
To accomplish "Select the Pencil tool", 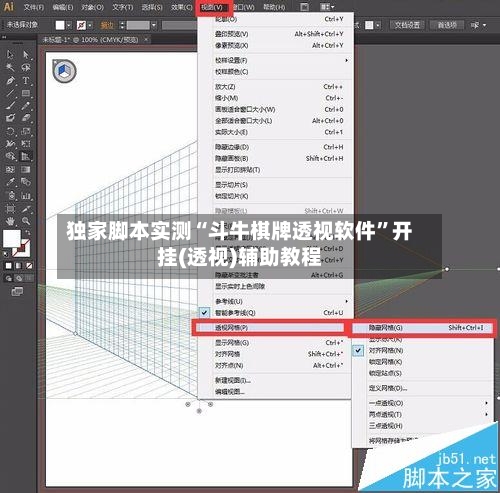I will point(26,106).
